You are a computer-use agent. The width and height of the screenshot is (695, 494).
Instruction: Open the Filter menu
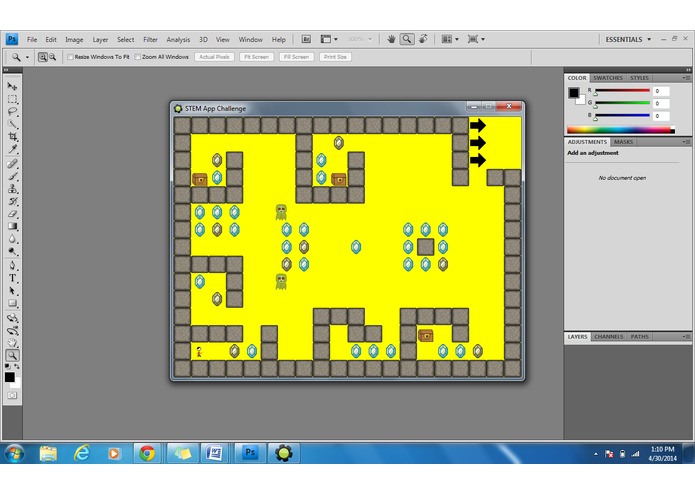tap(150, 39)
